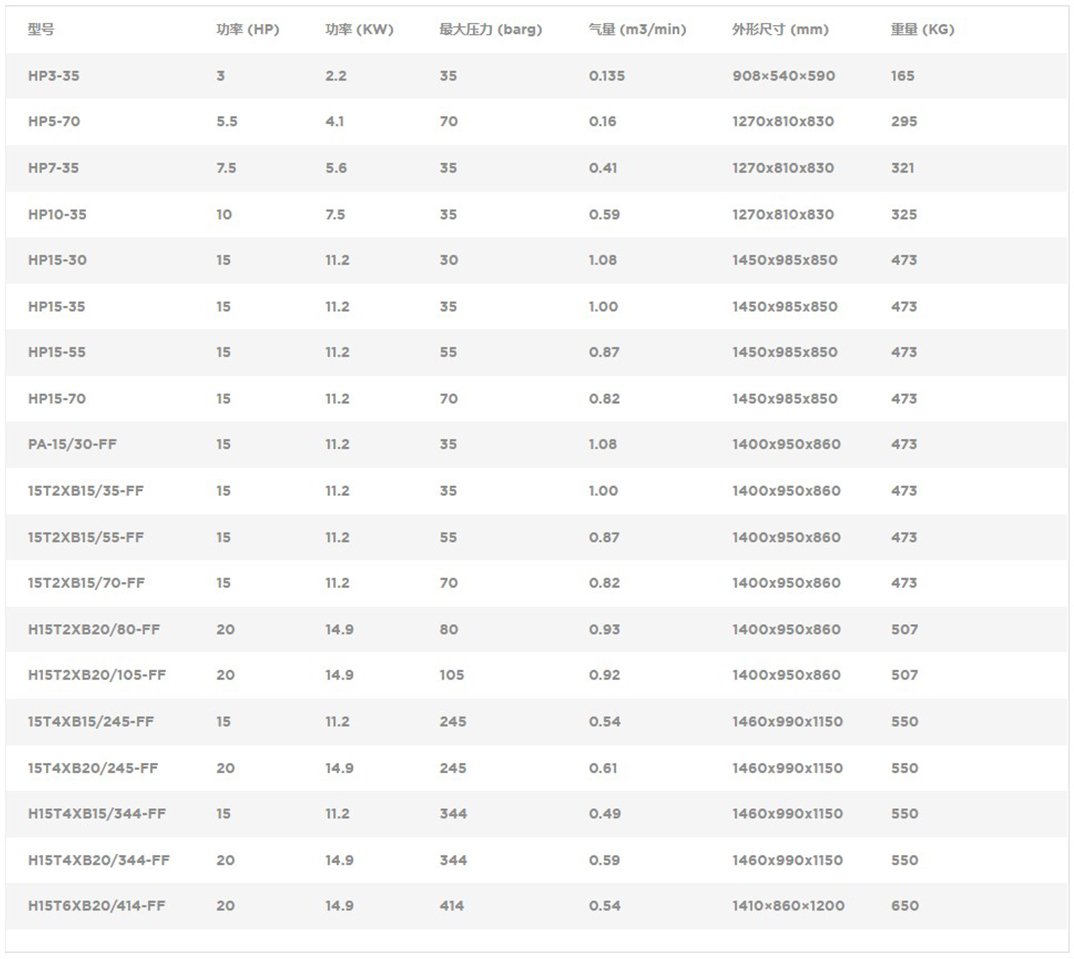Select the 最大压力 (barg) column header
Viewport: 1074px width, 959px height.
click(490, 30)
